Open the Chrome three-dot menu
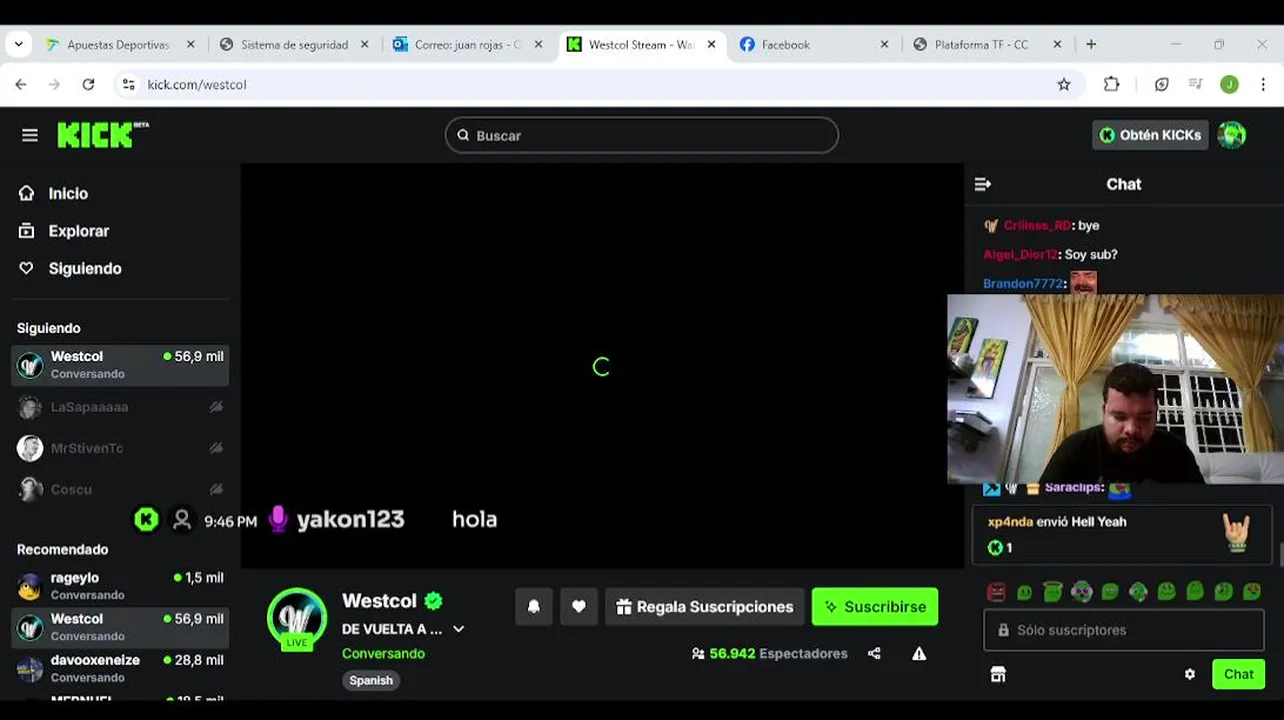The image size is (1284, 720). point(1263,85)
